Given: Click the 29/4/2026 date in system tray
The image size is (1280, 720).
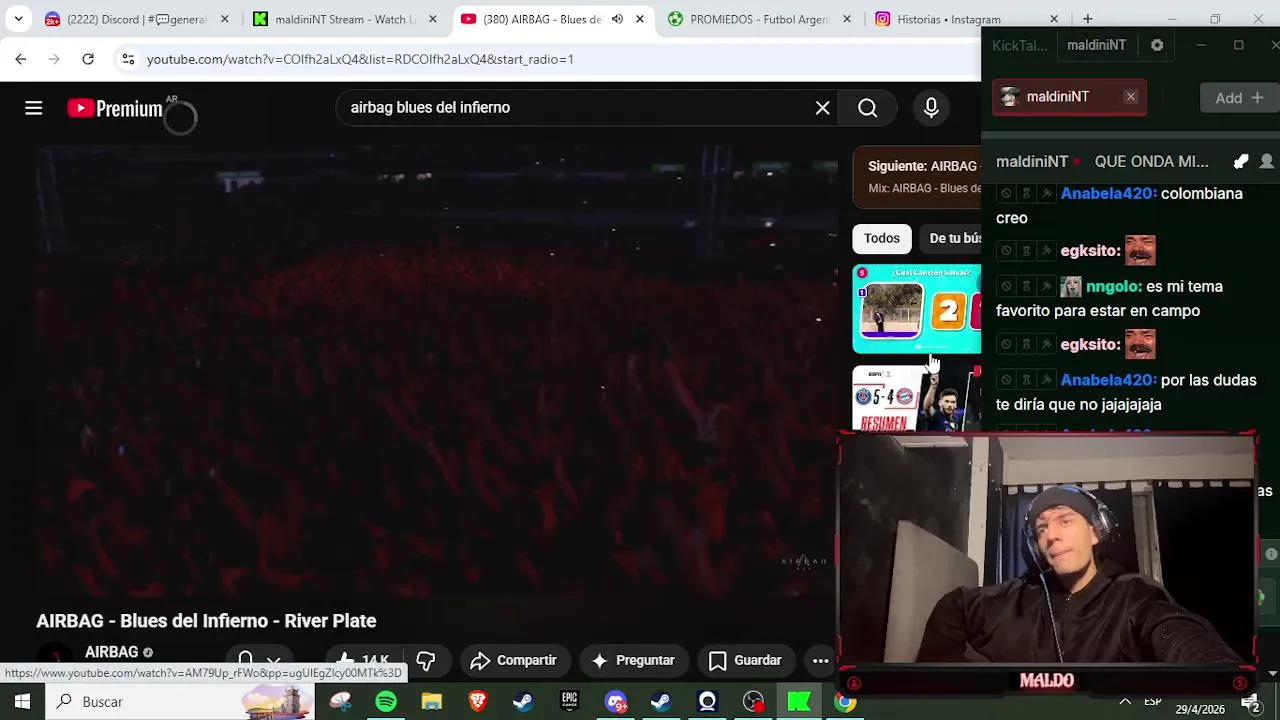Looking at the screenshot, I should [x=1200, y=709].
